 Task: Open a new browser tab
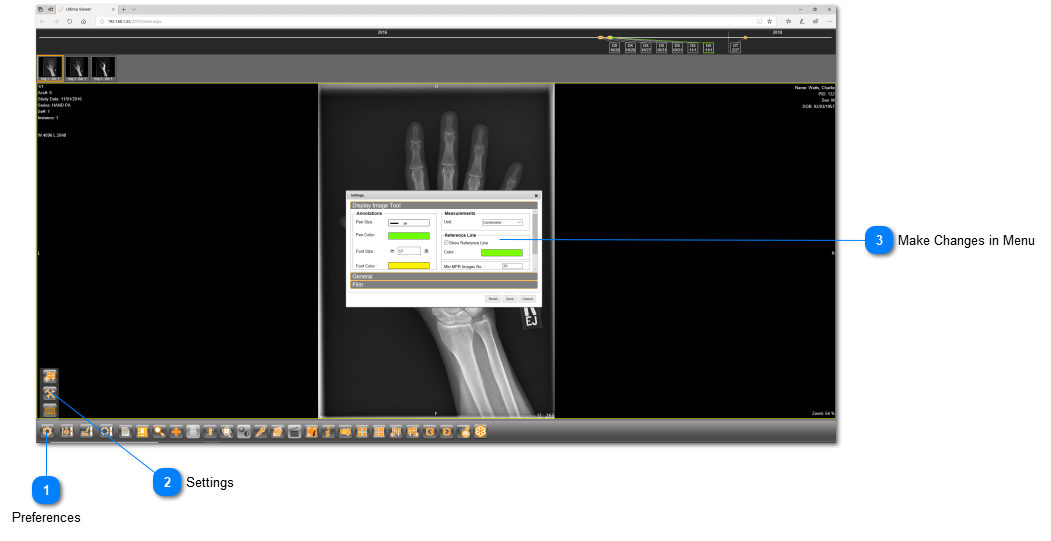(x=124, y=9)
